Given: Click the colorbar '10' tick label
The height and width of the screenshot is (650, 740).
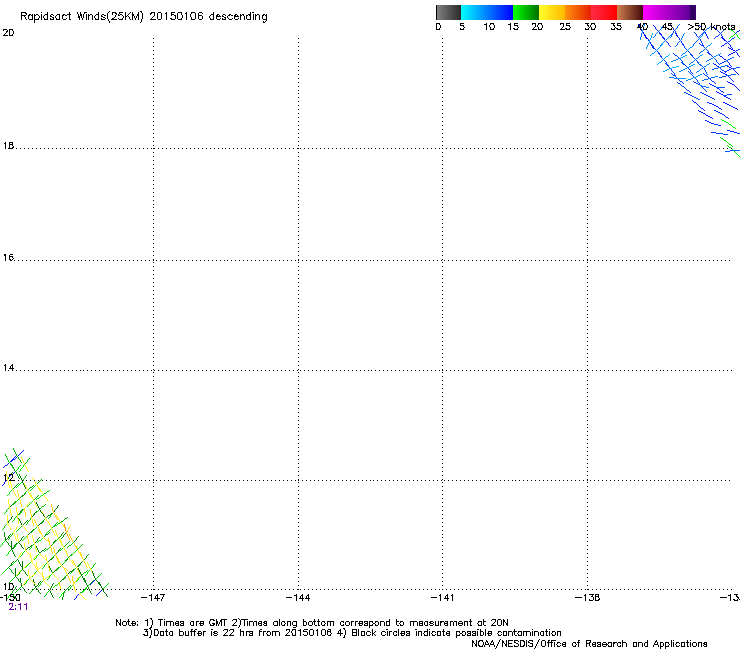Looking at the screenshot, I should (489, 27).
